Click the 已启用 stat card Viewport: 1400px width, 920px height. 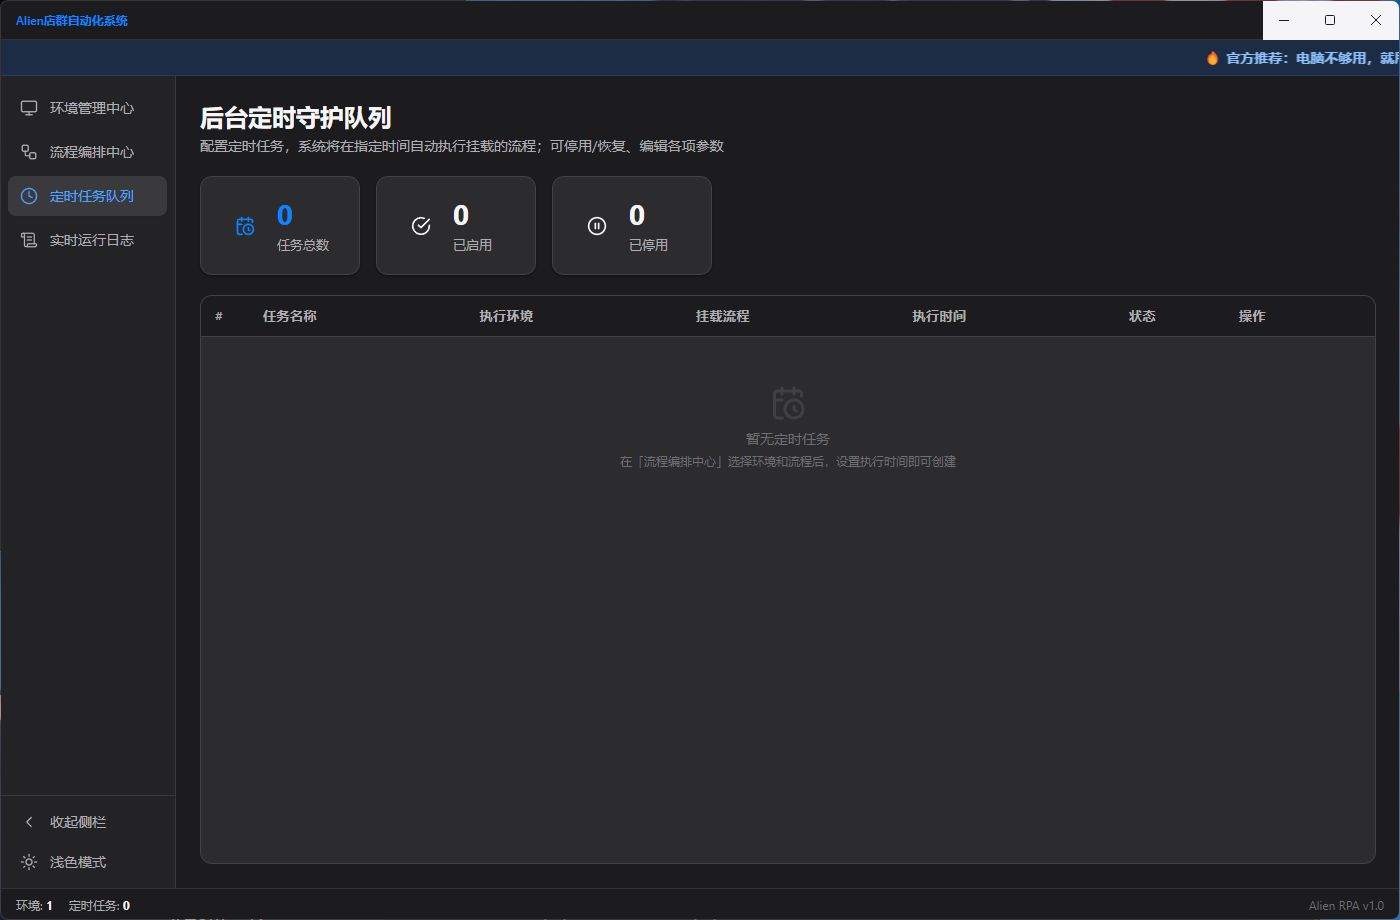(x=456, y=226)
